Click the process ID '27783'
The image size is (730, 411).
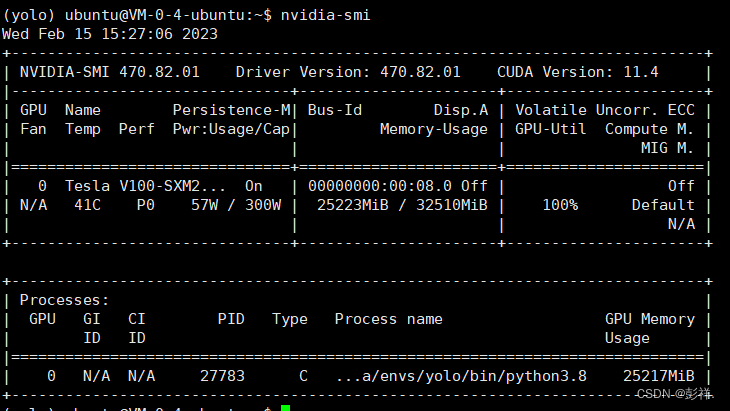click(x=222, y=376)
